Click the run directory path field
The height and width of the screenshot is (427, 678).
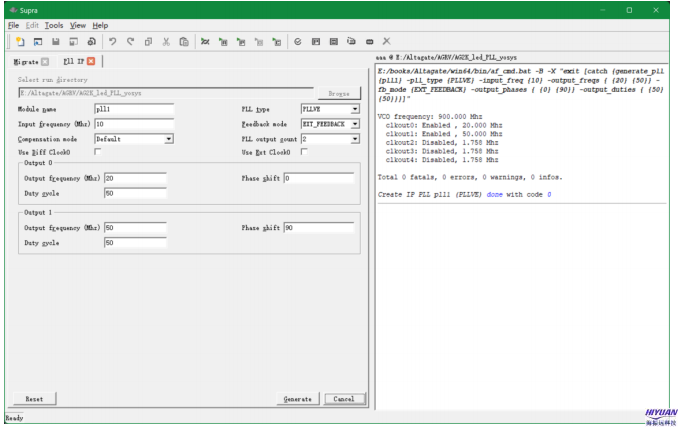(166, 93)
